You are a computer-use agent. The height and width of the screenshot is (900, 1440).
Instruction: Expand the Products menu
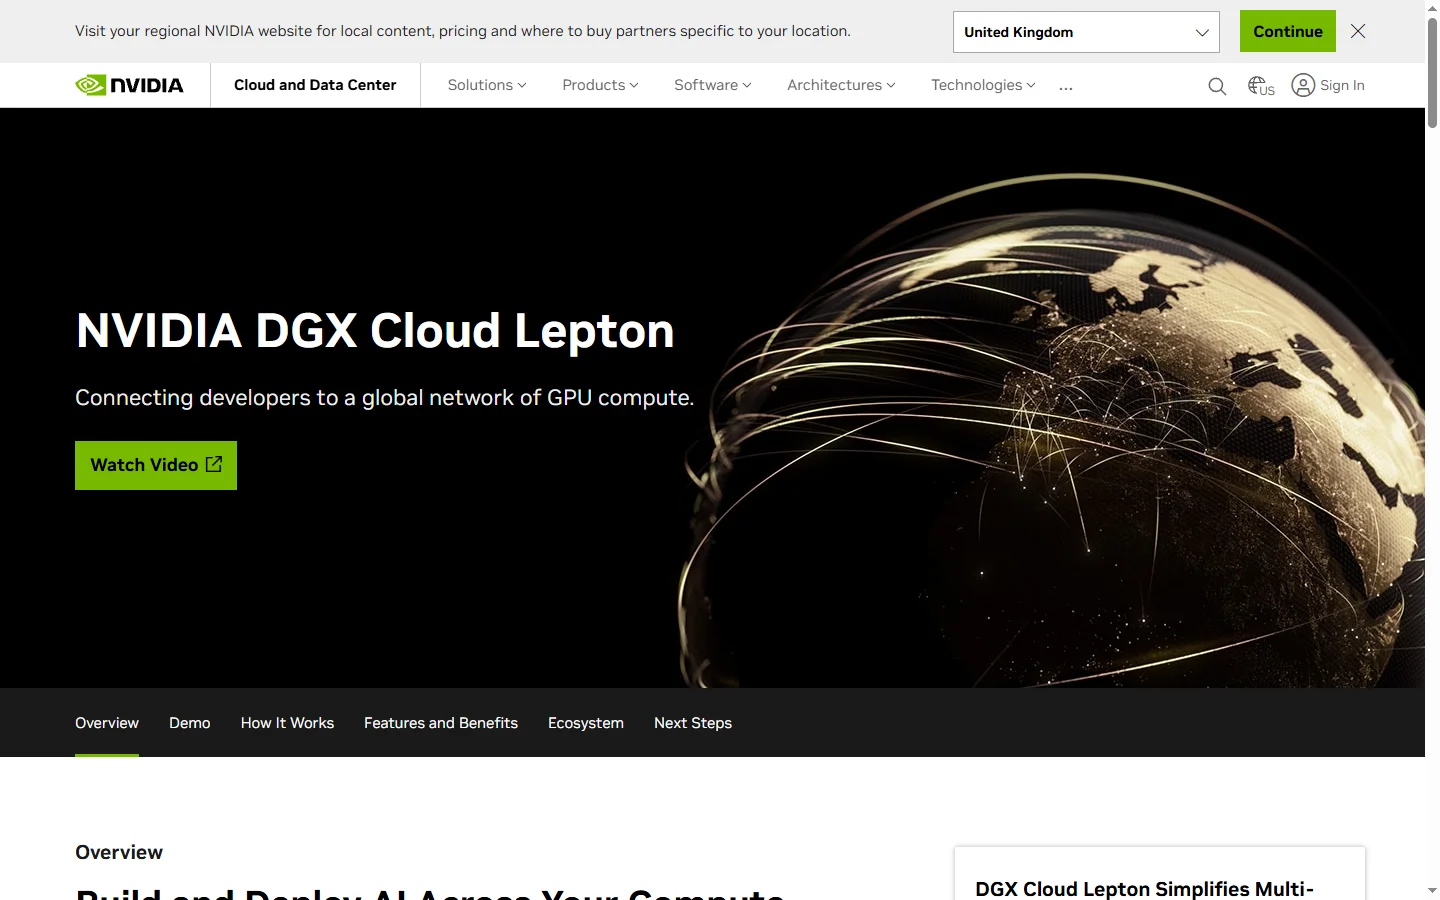tap(600, 85)
